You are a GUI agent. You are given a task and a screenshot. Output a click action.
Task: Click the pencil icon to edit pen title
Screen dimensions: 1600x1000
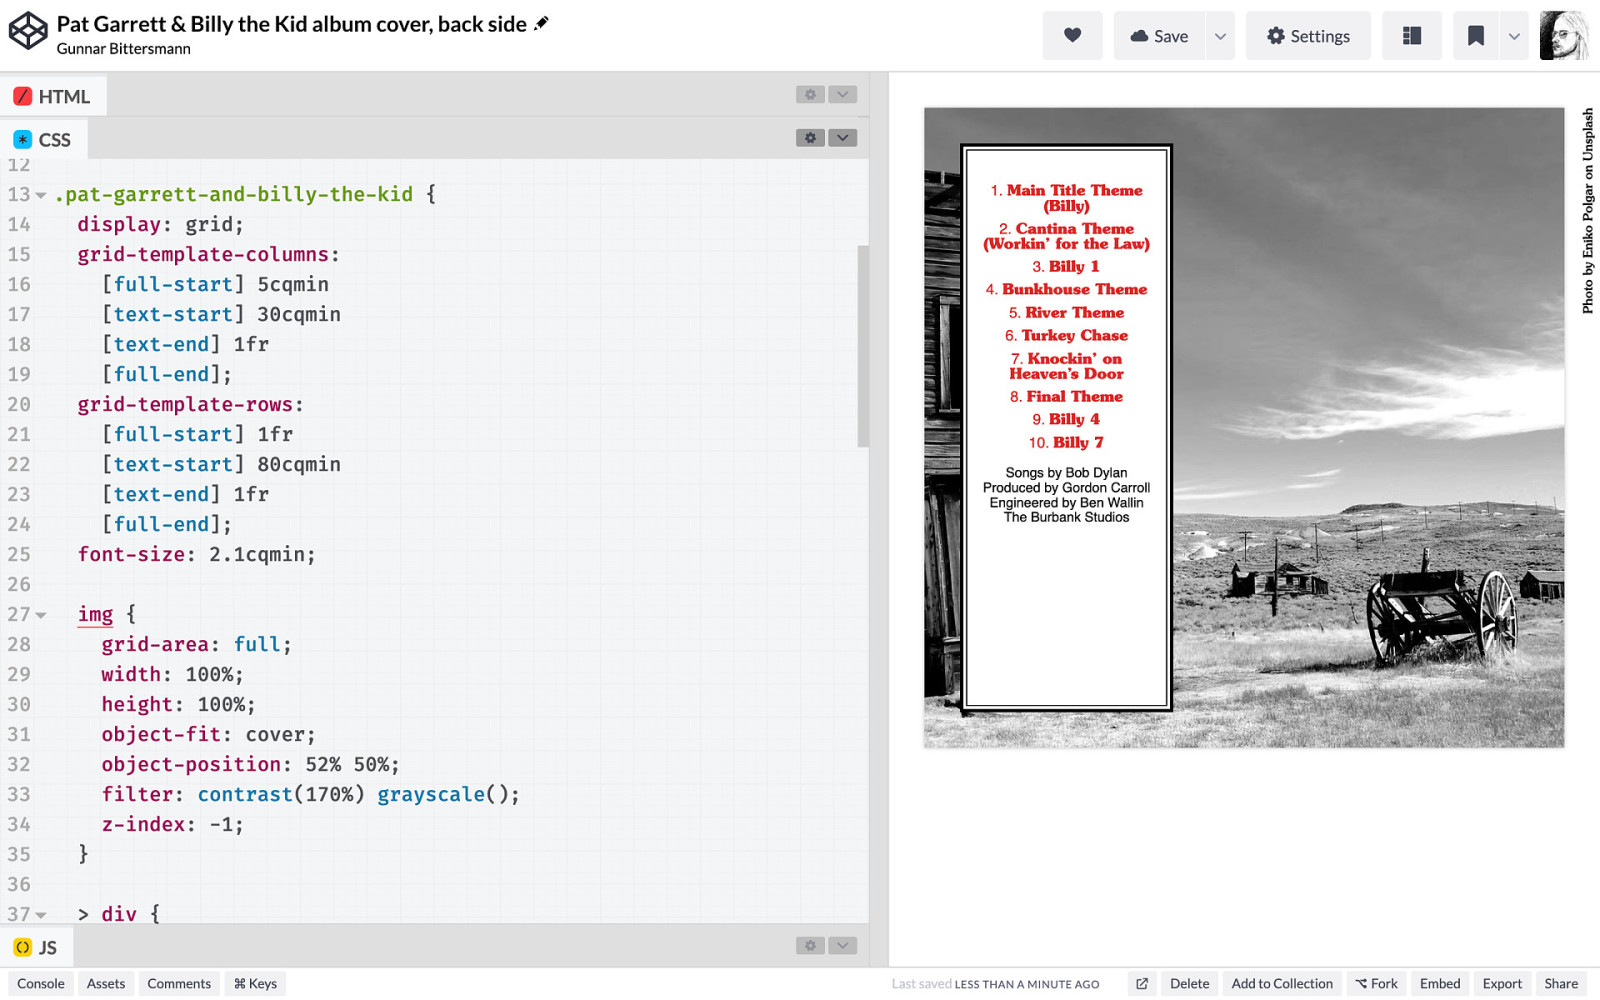point(542,23)
